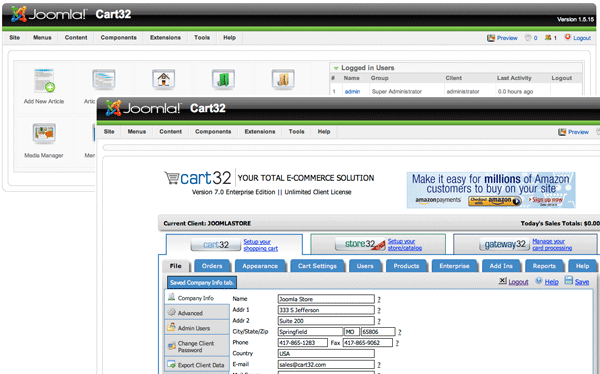Click help question mark next to E-mail field
600x374 pixels.
pyautogui.click(x=379, y=365)
